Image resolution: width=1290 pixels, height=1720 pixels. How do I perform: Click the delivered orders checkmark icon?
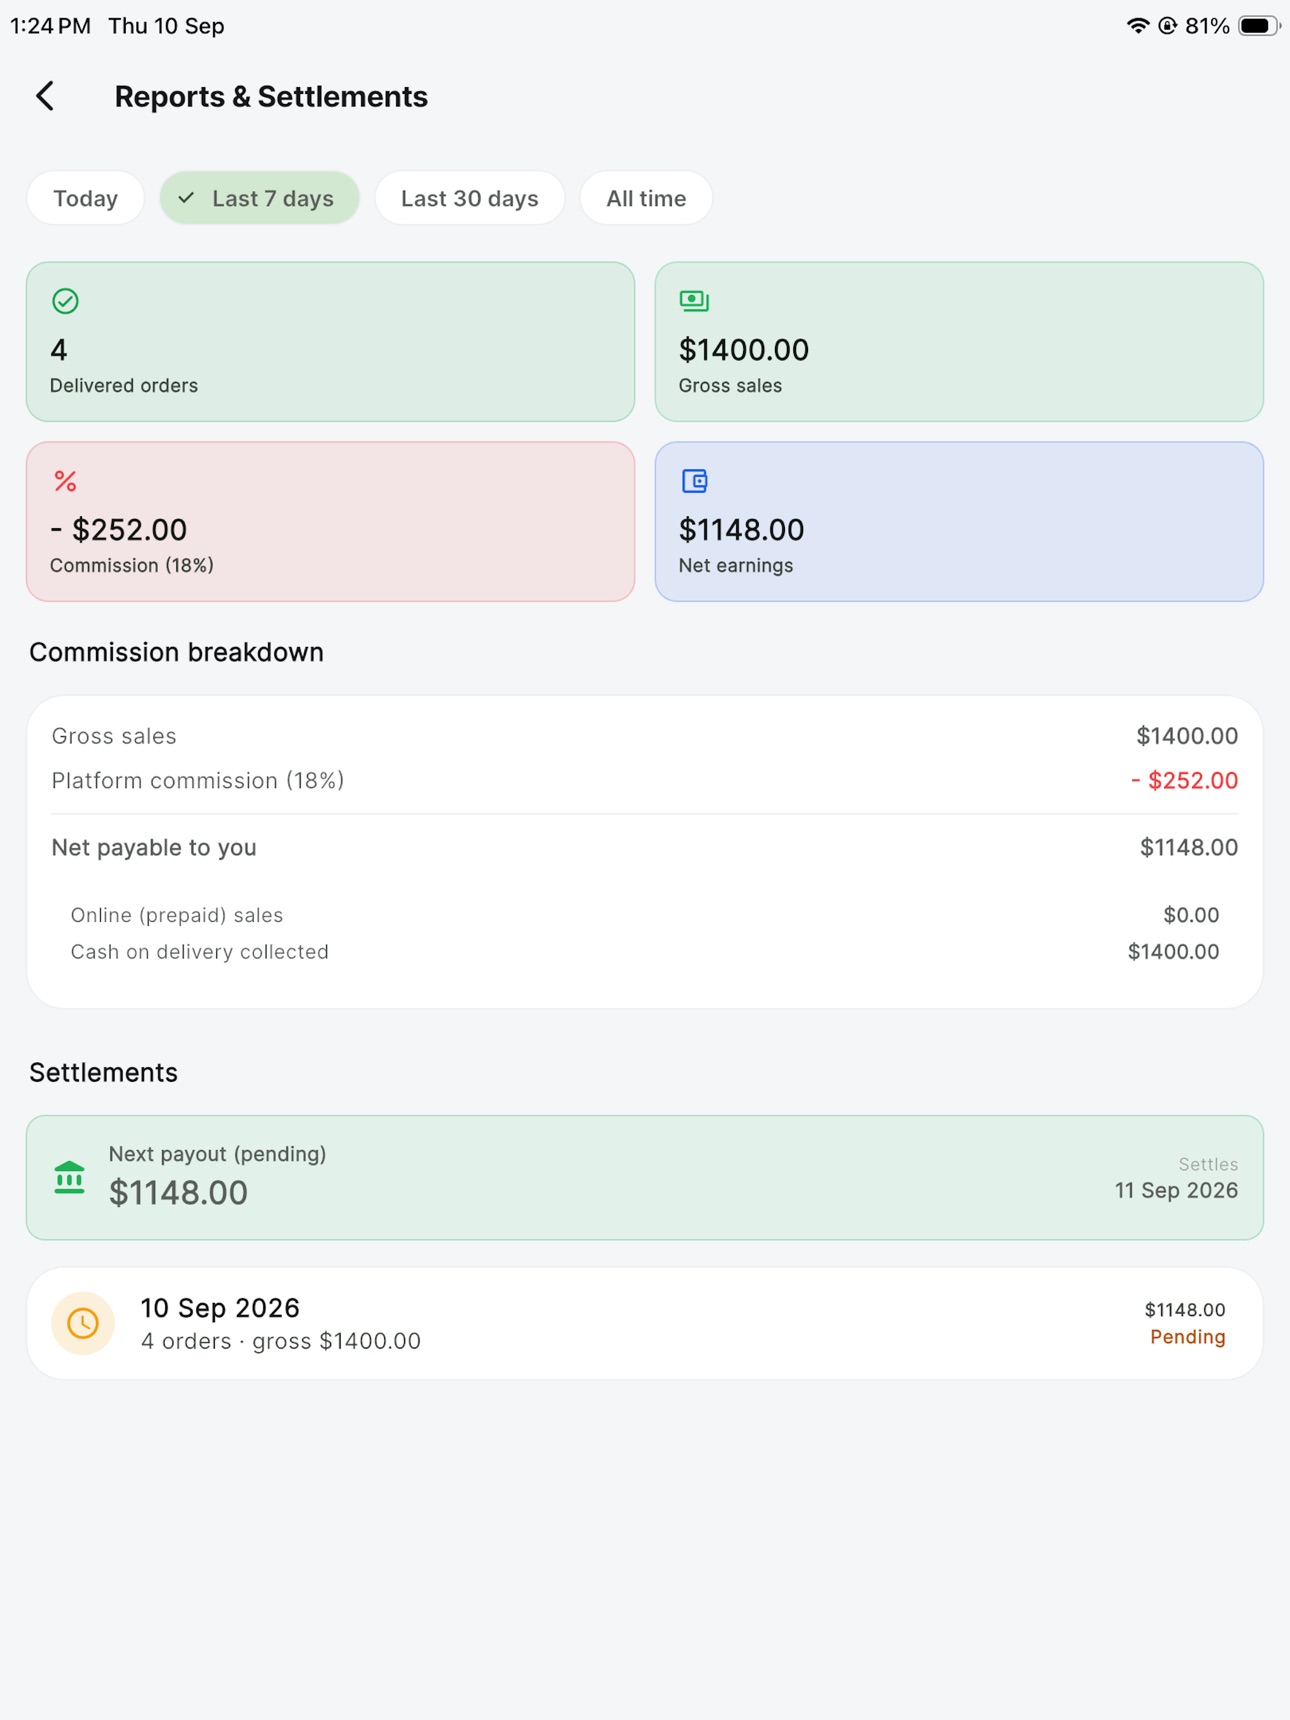(x=65, y=301)
